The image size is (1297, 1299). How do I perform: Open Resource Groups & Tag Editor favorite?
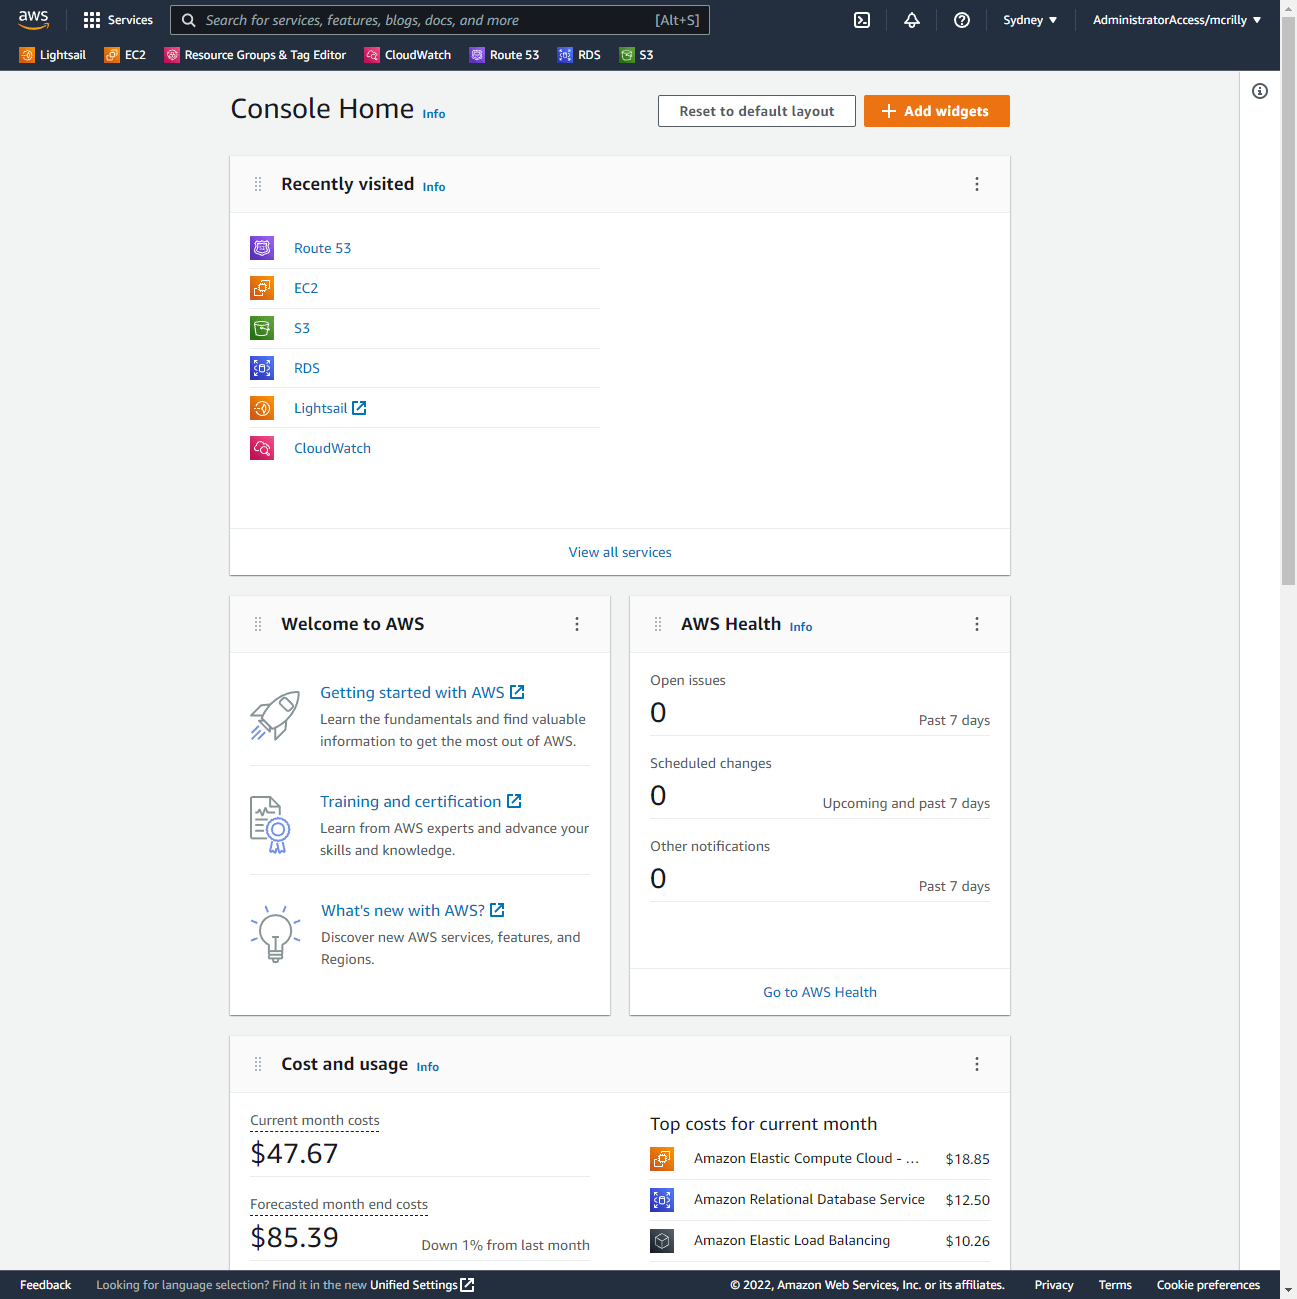coord(255,55)
